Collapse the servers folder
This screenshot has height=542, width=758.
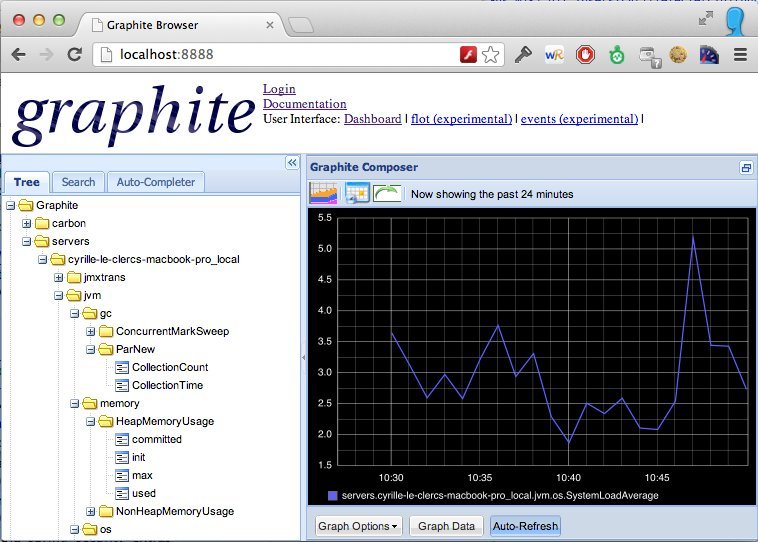pos(26,241)
